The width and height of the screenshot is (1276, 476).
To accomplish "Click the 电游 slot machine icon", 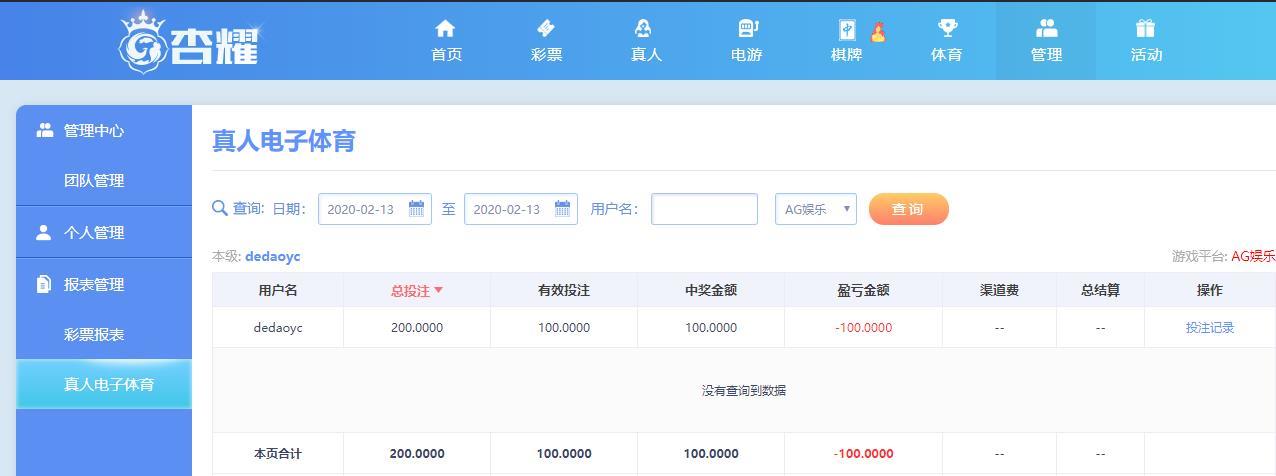I will [x=747, y=28].
